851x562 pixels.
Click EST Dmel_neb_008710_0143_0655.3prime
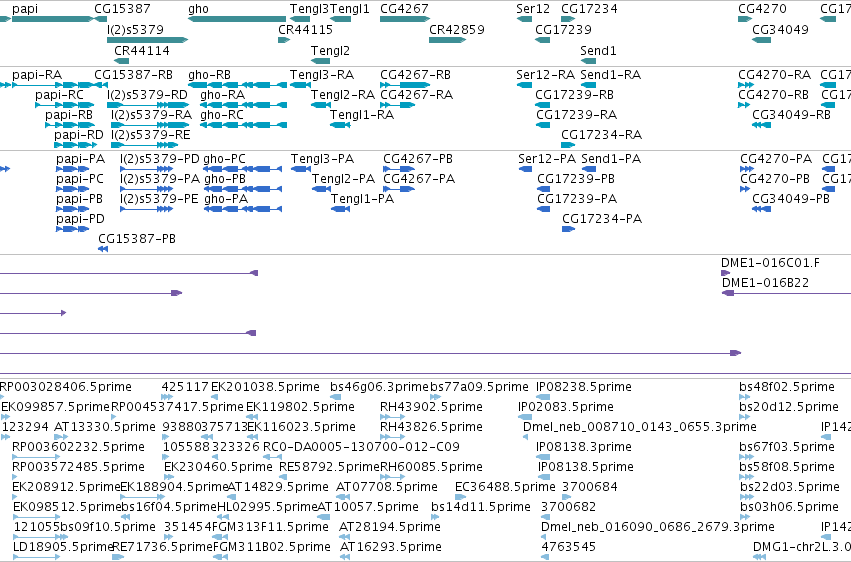(x=640, y=426)
